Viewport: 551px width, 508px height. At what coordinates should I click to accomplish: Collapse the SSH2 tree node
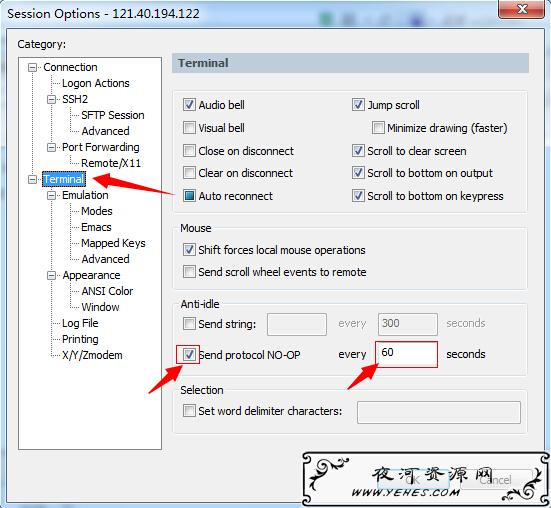(51, 99)
